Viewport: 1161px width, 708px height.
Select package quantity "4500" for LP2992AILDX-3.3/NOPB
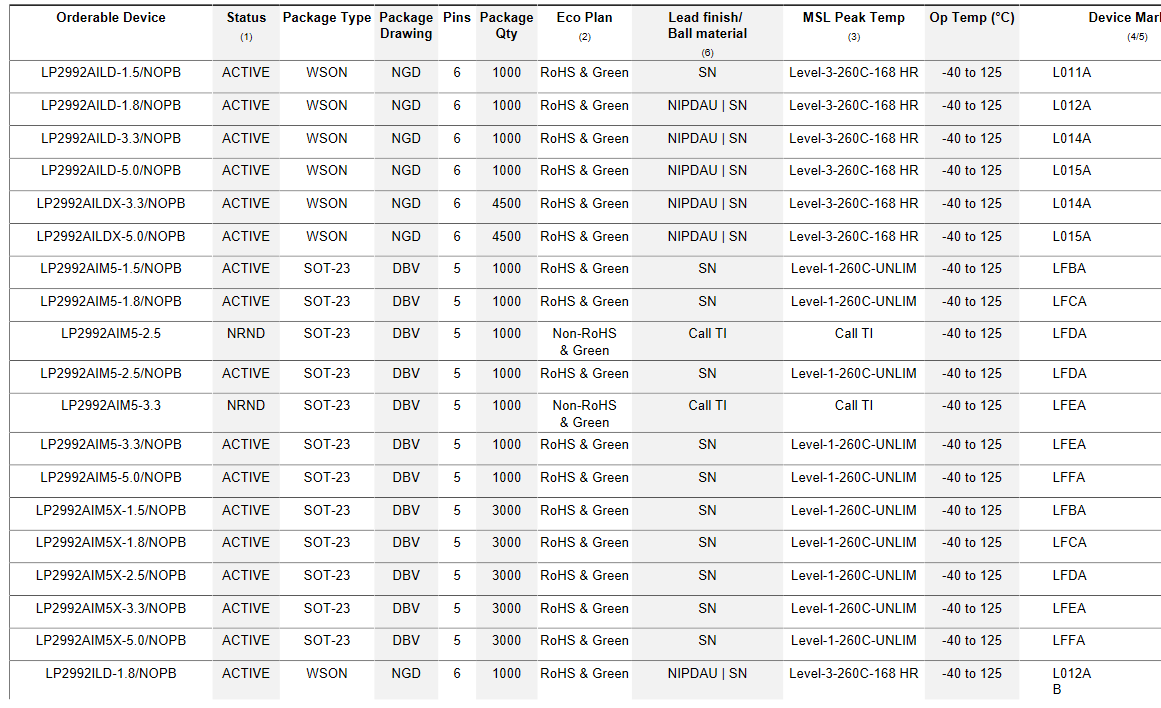[x=506, y=204]
